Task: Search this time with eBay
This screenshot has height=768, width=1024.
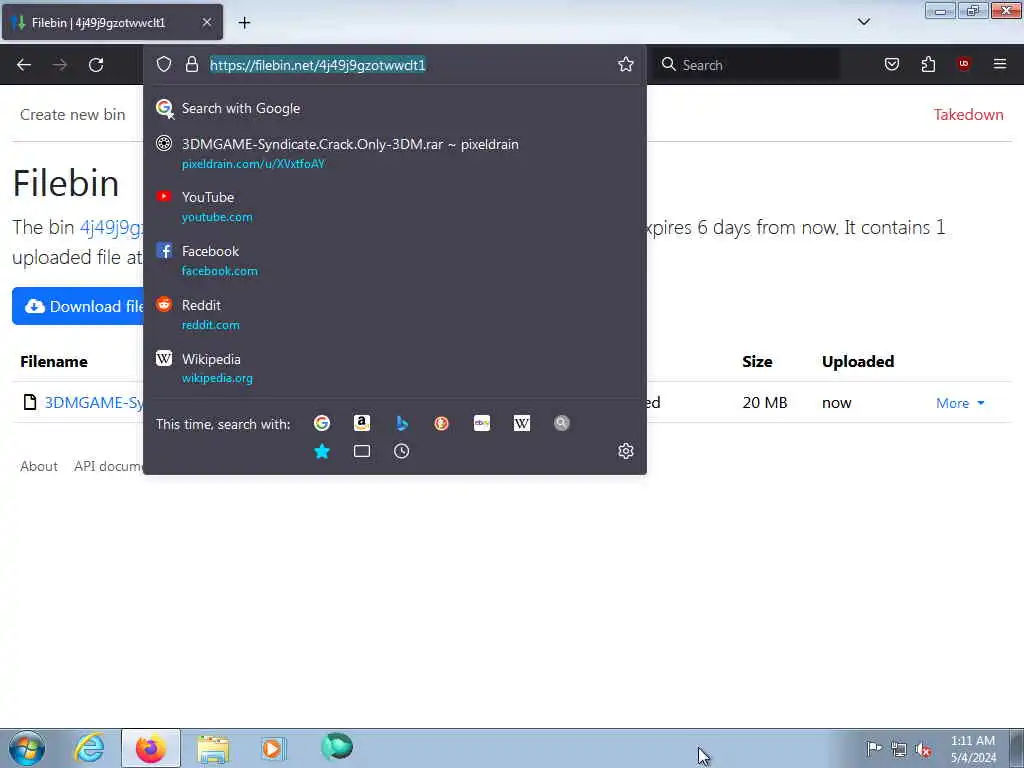Action: coord(482,423)
